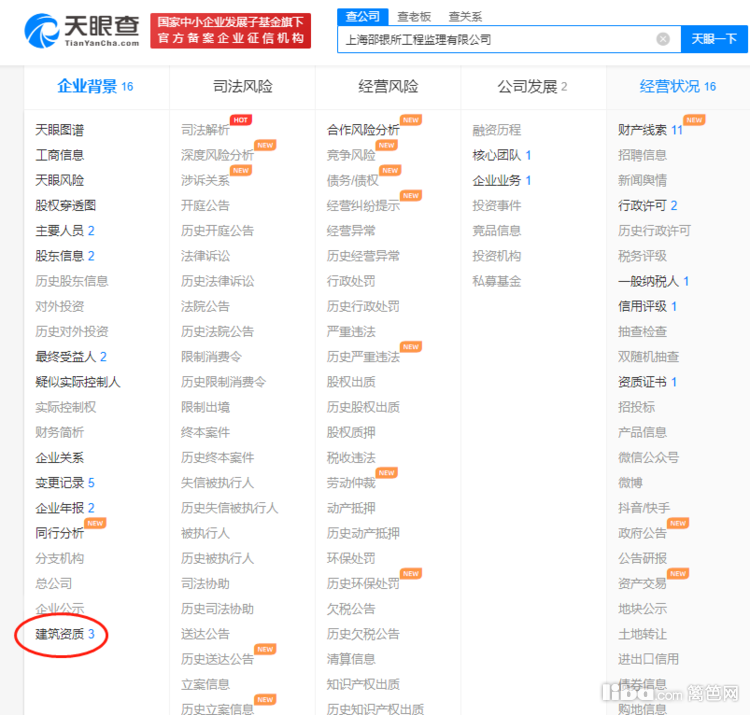Open the 经营风险 category header

click(388, 87)
